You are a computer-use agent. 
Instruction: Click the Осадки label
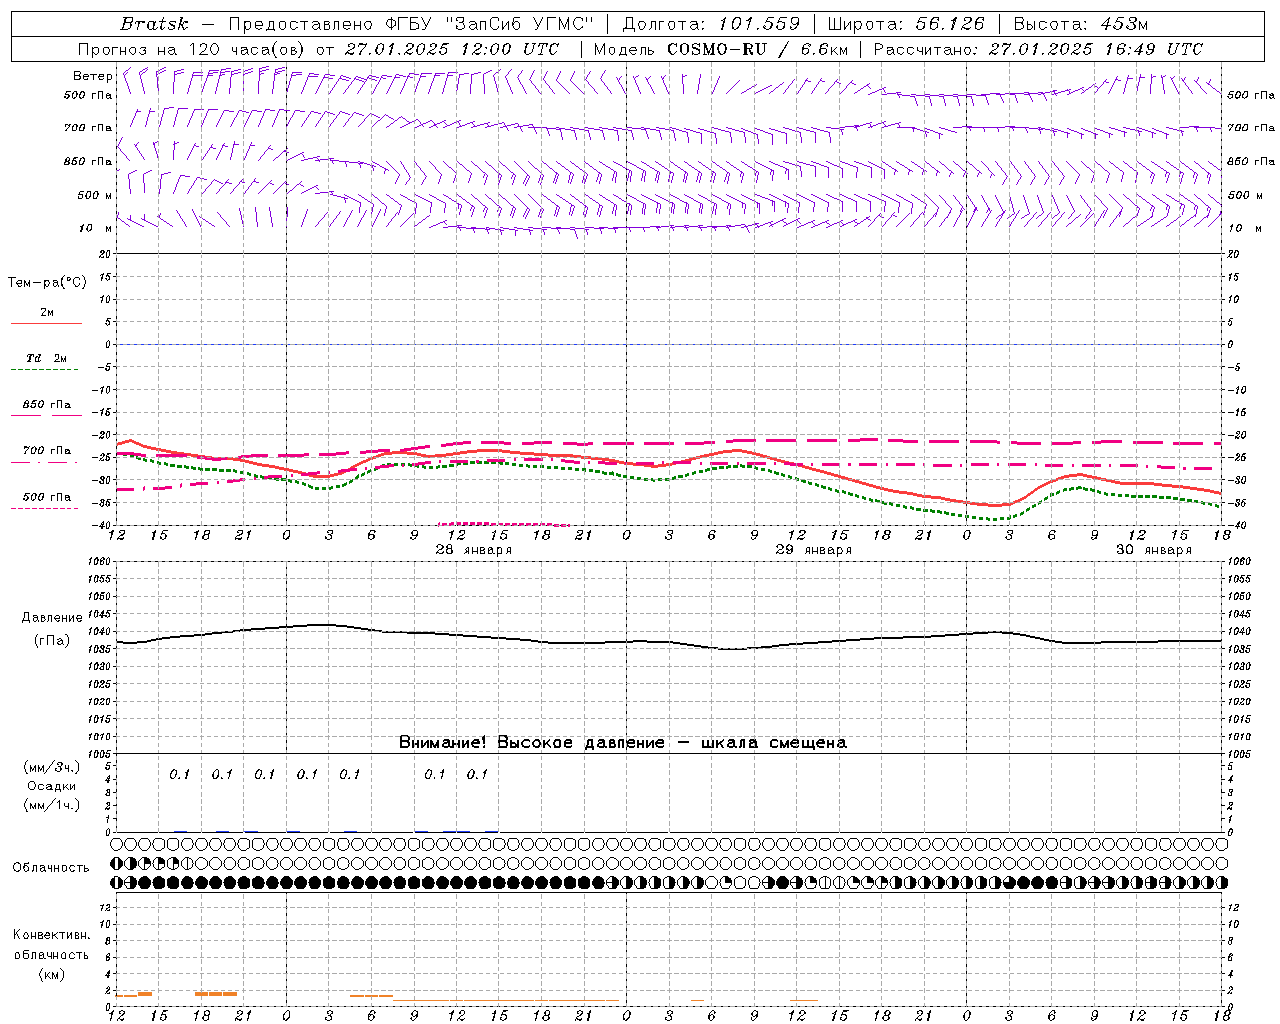click(x=52, y=786)
